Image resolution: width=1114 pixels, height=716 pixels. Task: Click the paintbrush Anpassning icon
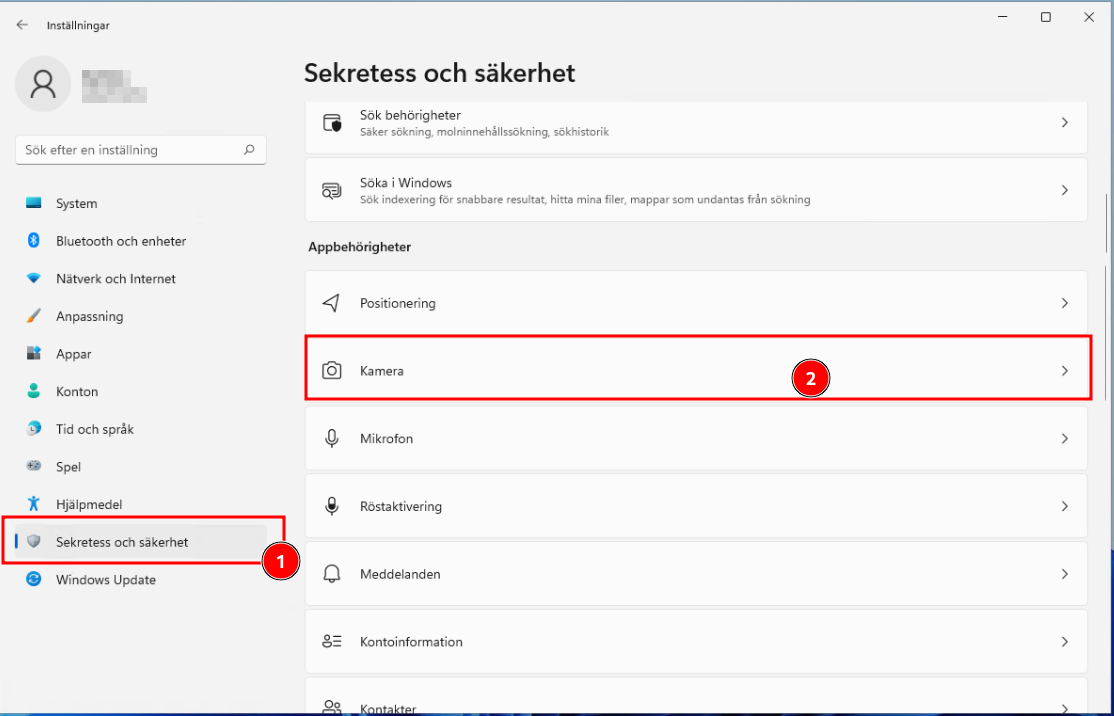pyautogui.click(x=33, y=316)
